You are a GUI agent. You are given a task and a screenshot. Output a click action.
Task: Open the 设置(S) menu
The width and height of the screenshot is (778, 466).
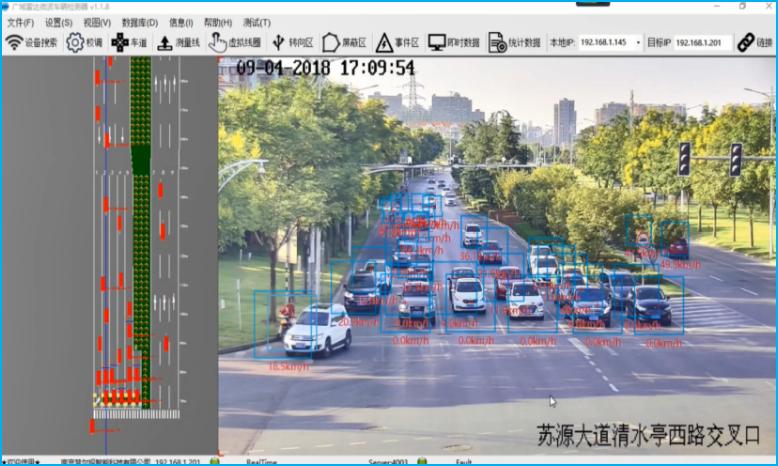point(58,22)
